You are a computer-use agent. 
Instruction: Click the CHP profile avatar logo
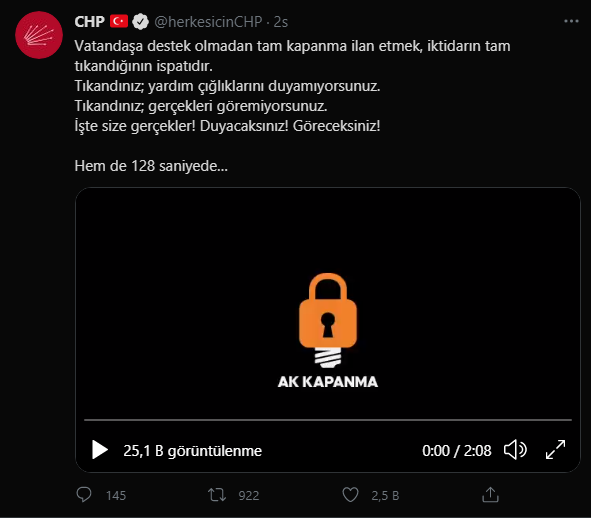tap(39, 35)
